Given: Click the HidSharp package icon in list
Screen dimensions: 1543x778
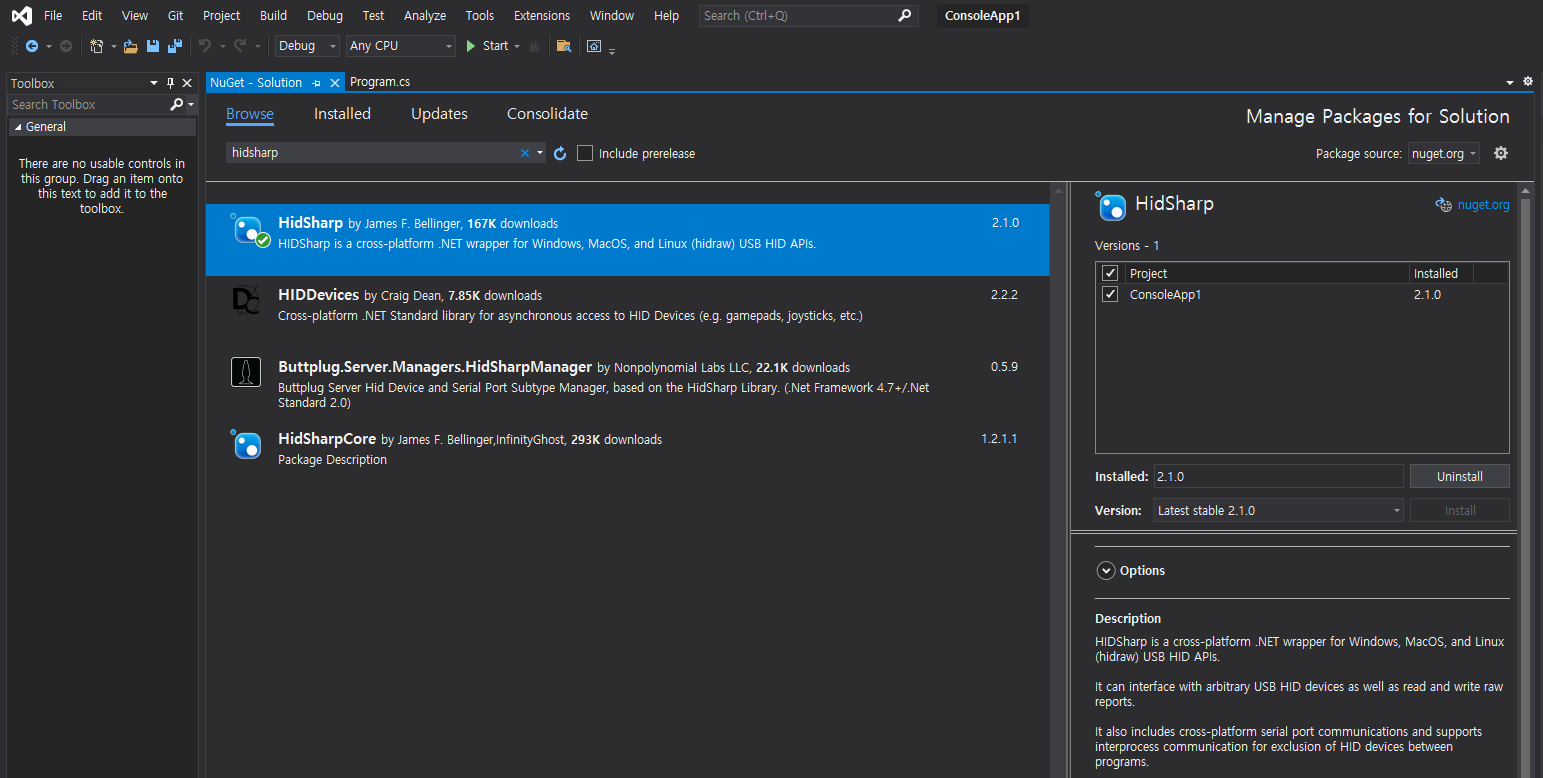Looking at the screenshot, I should pyautogui.click(x=248, y=230).
